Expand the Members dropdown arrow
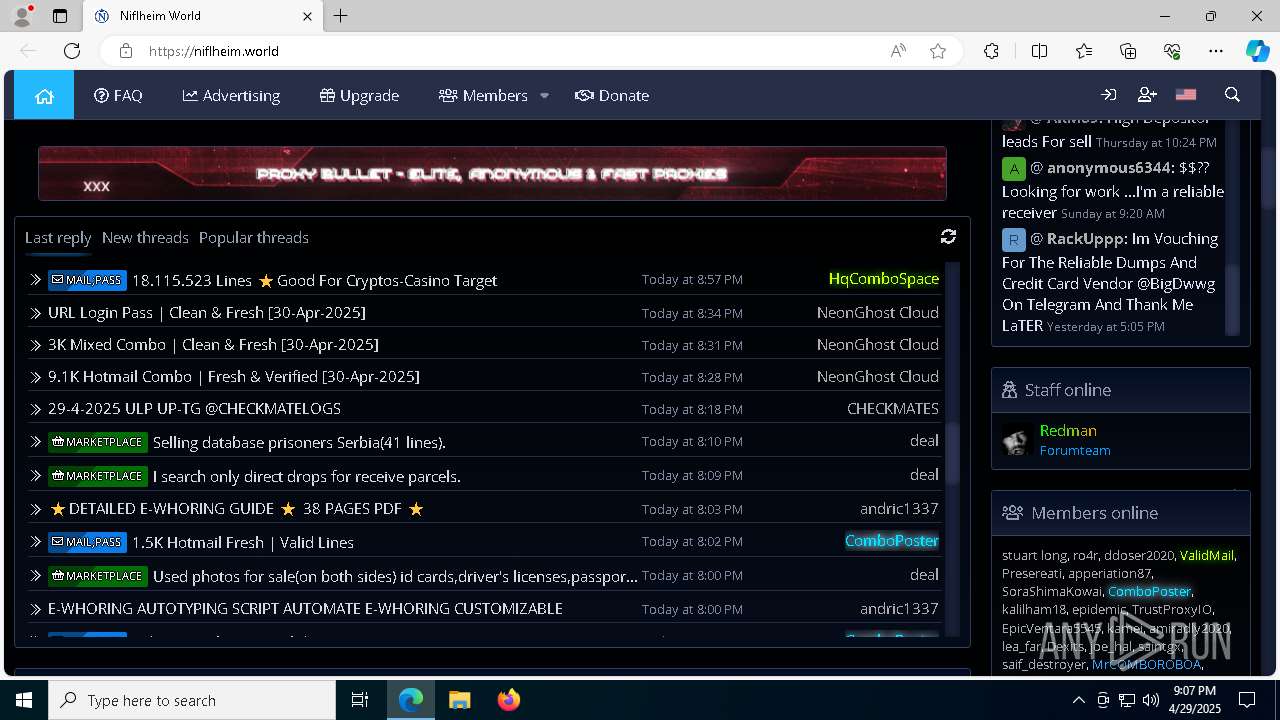1280x720 pixels. coord(544,95)
